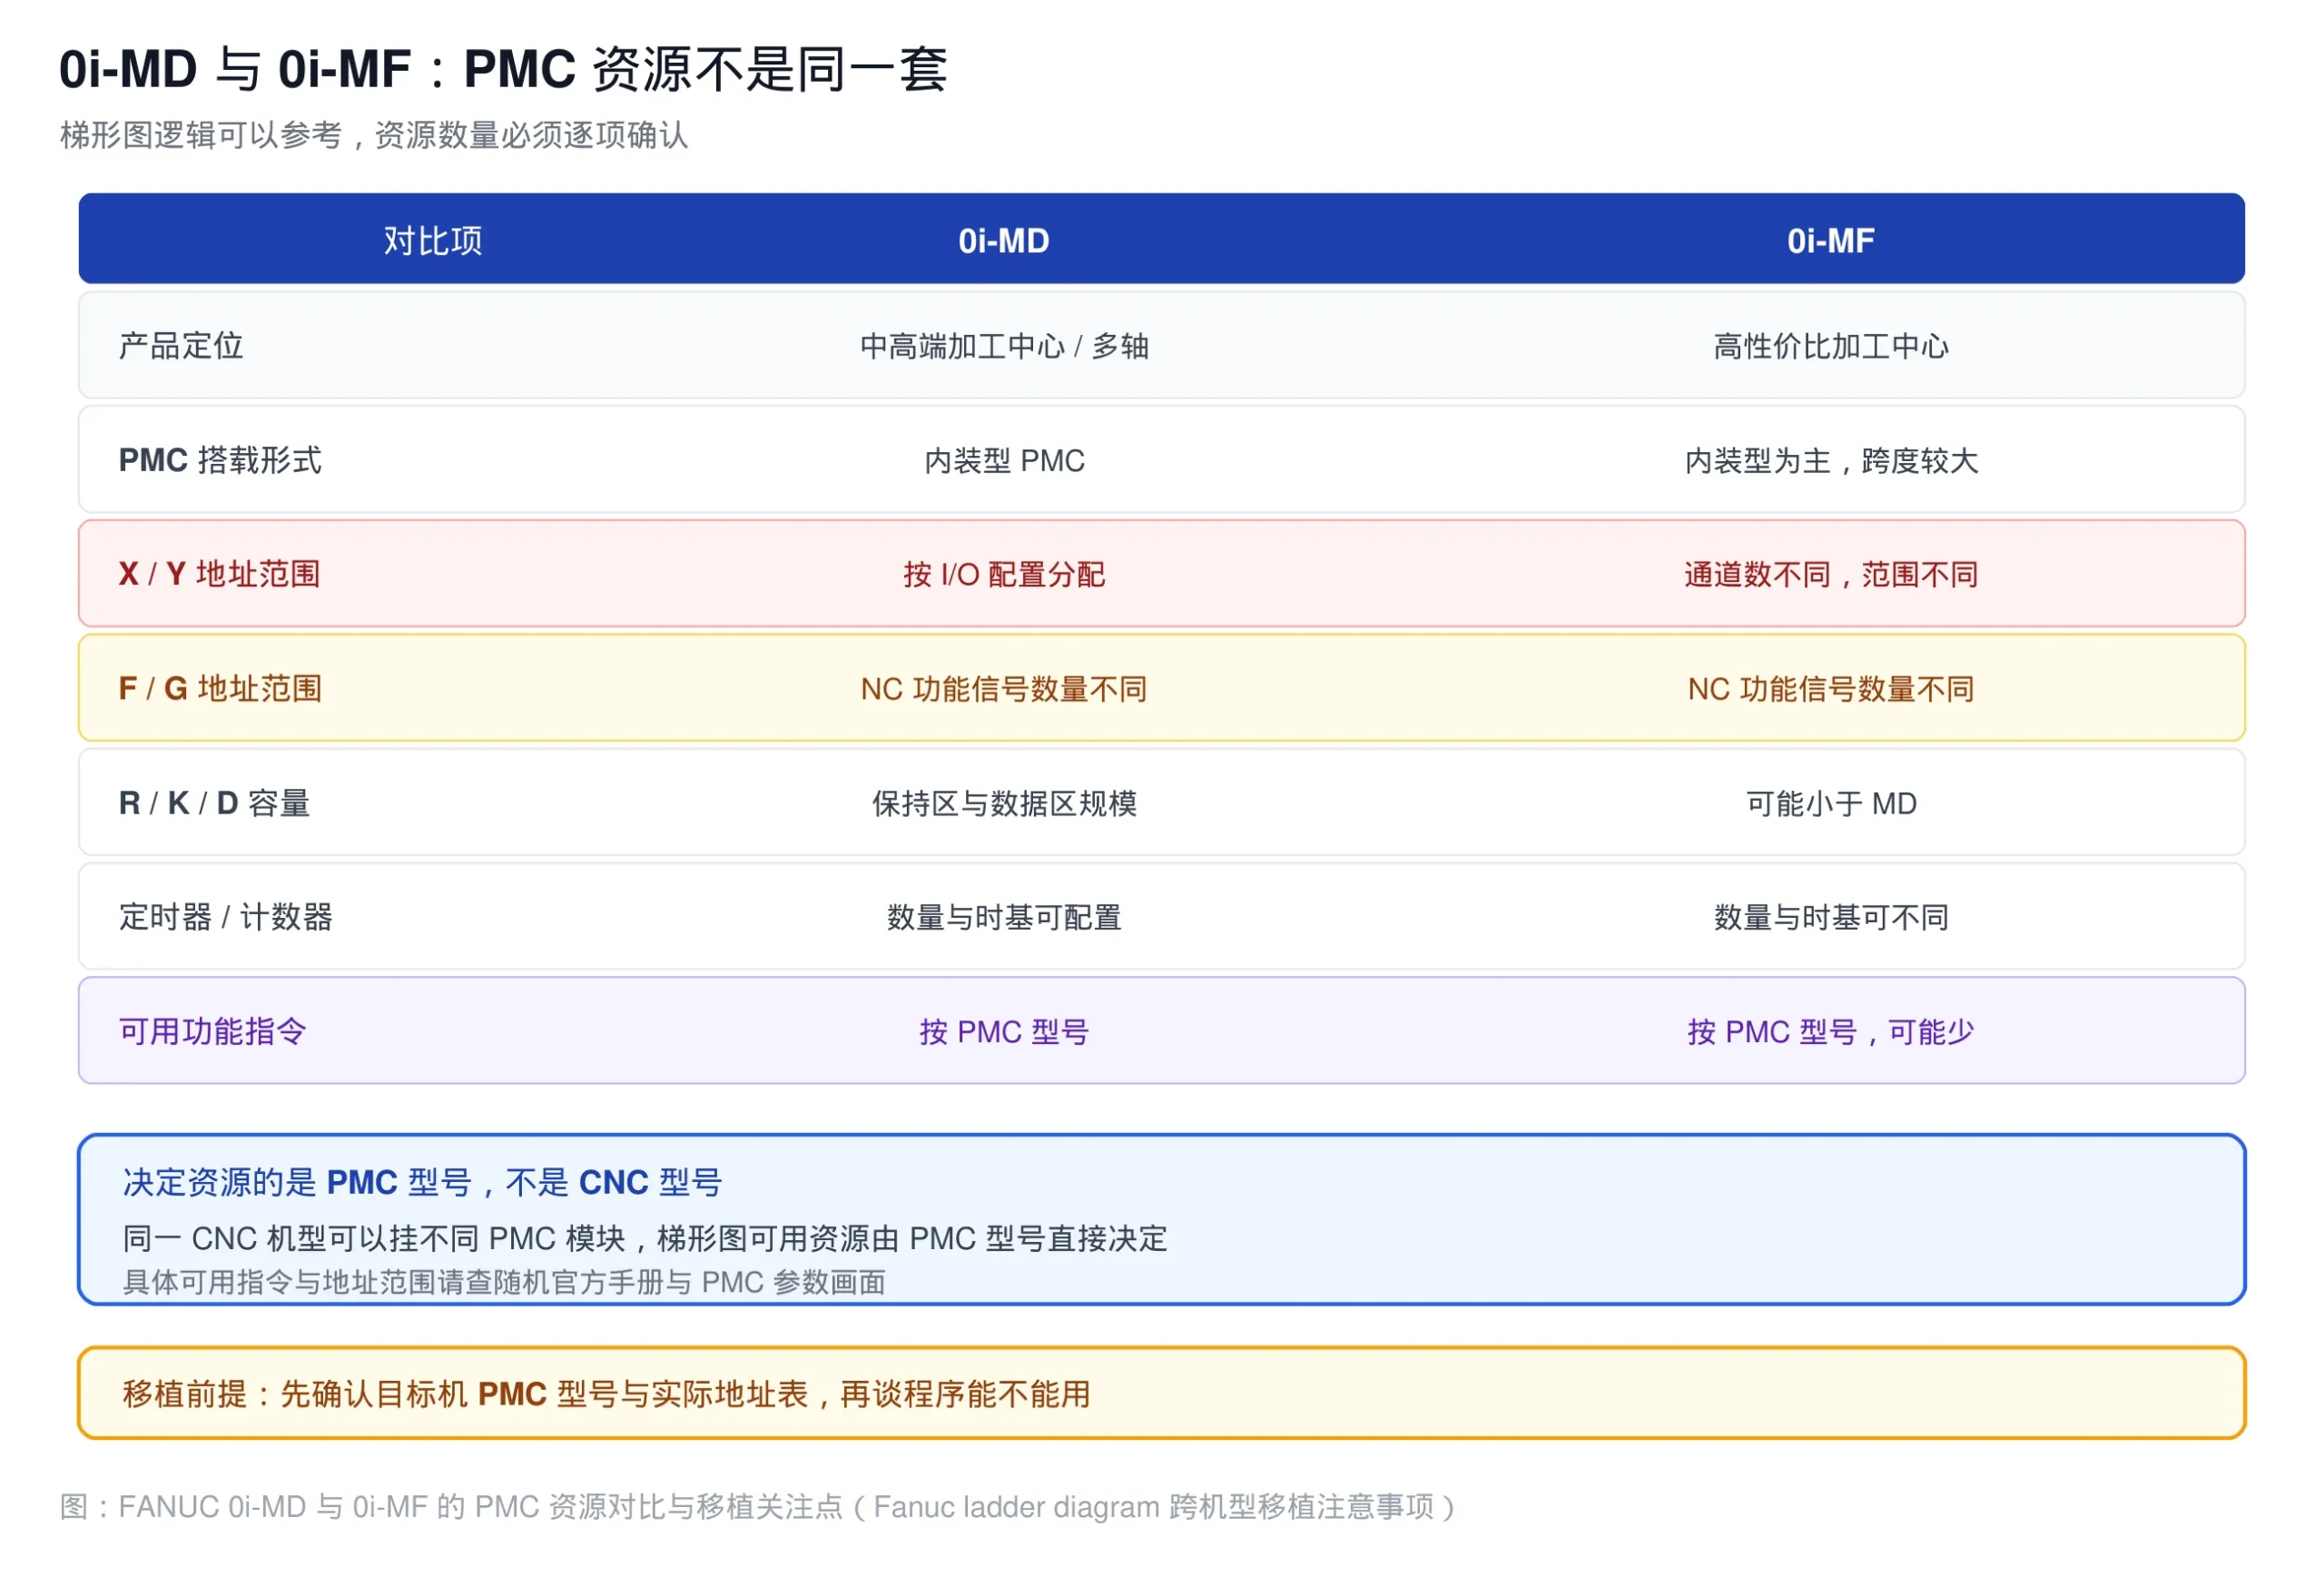Click "NC 功能信号数量不同" in the 0i-MD column

coord(1004,689)
